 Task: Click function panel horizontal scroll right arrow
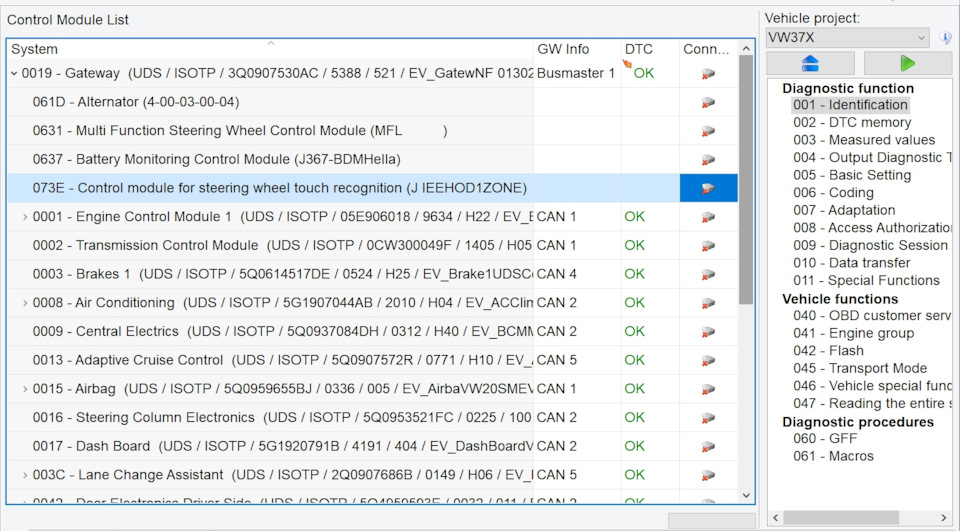point(944,518)
